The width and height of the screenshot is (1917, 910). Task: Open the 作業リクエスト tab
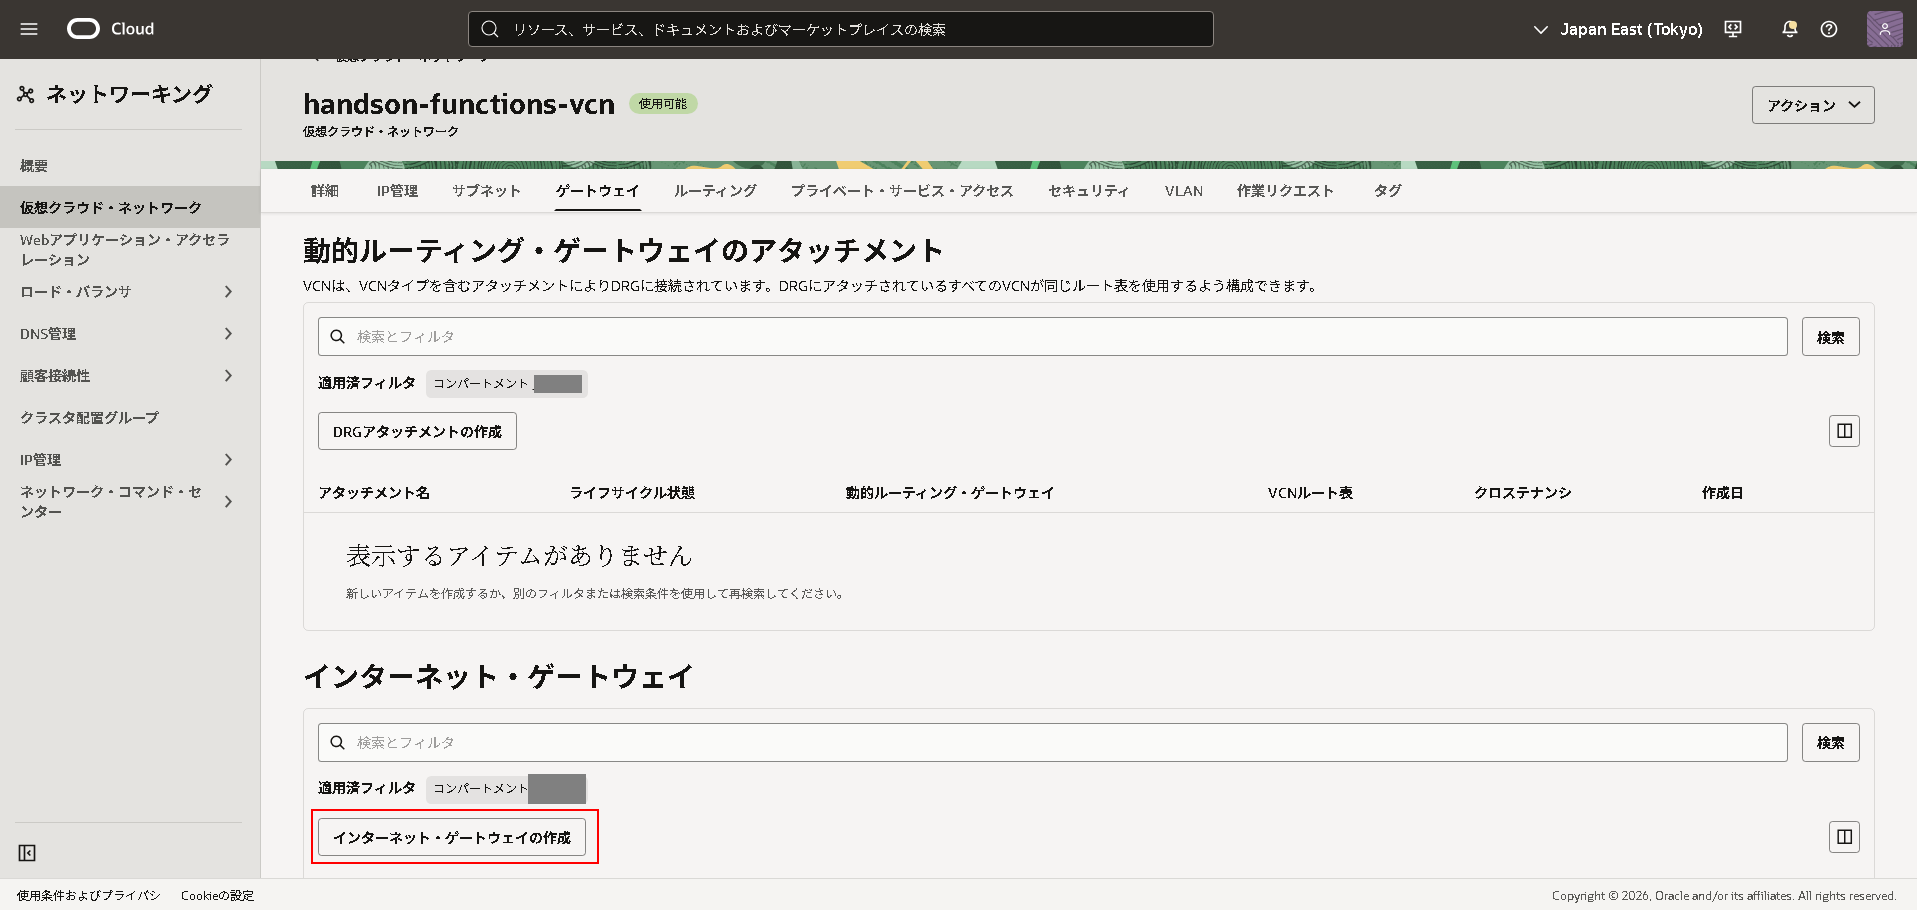1285,191
